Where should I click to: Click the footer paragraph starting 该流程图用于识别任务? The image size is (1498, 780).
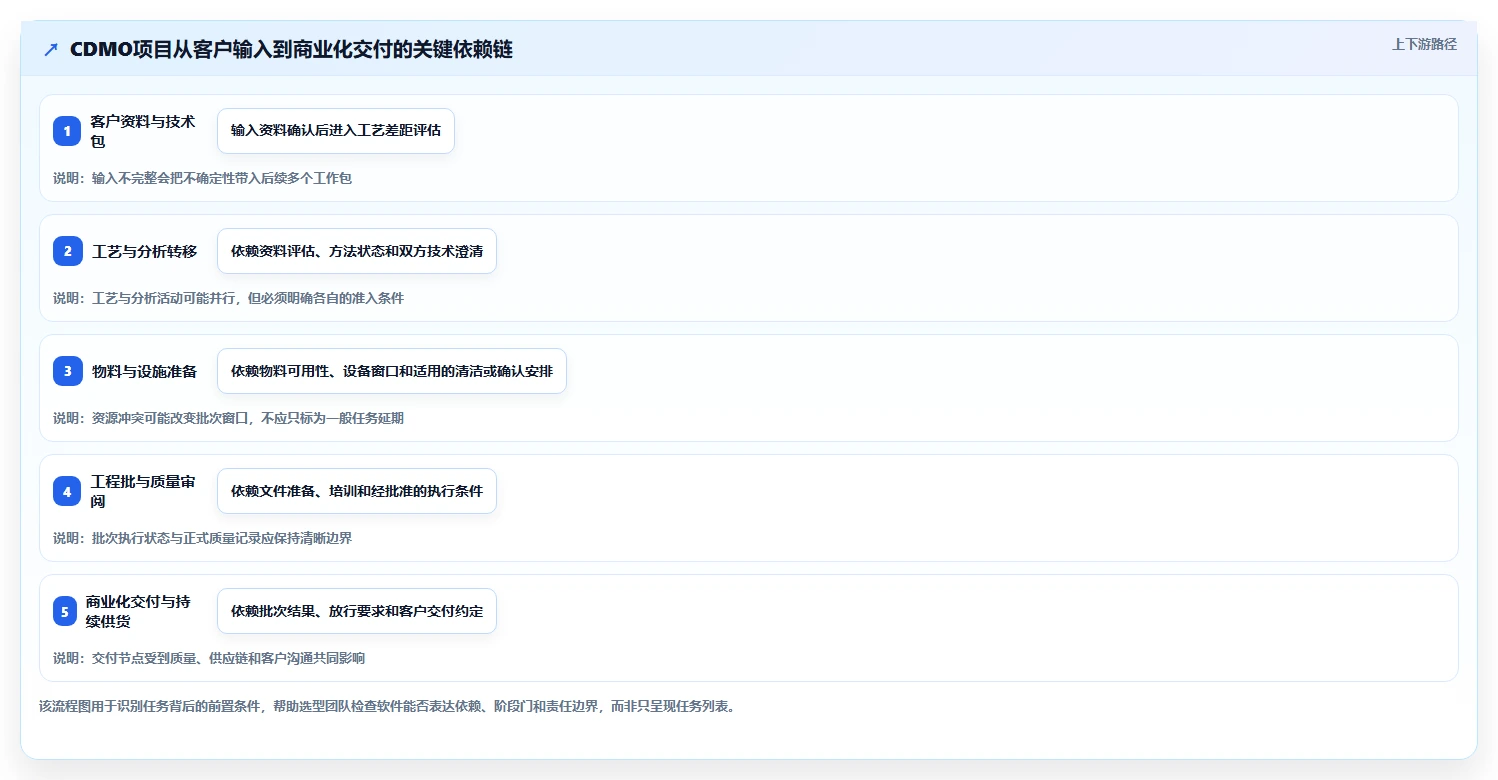(388, 706)
